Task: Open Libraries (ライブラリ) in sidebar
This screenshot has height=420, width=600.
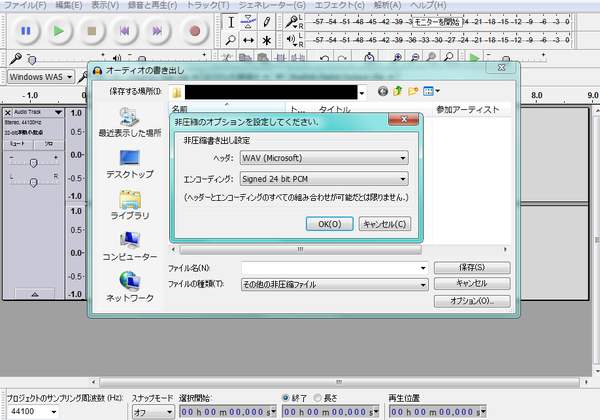Action: (x=130, y=205)
